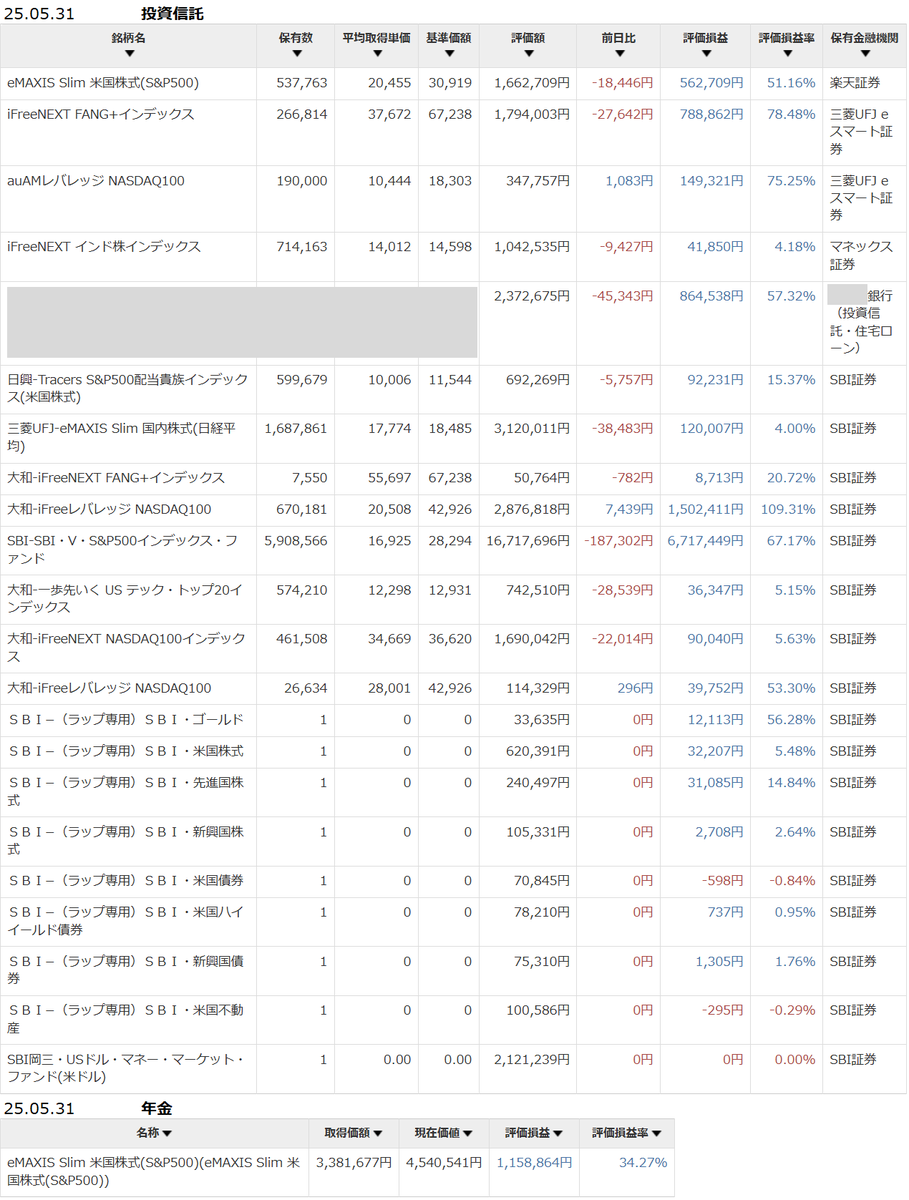Select profit rate 109.31%
This screenshot has height=1200, width=909.
pyautogui.click(x=788, y=509)
